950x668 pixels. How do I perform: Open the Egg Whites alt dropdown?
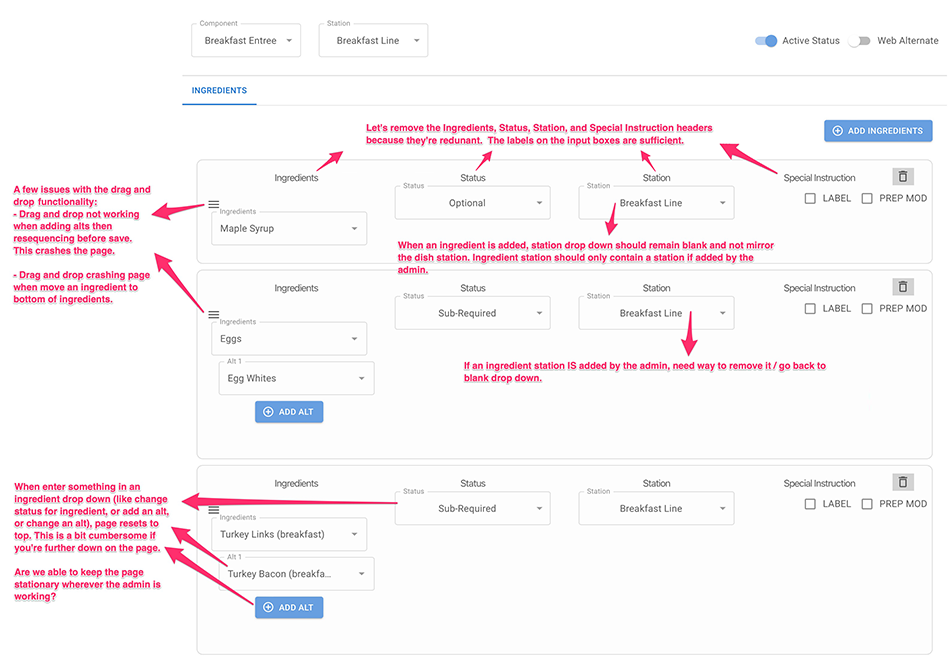[x=296, y=379]
